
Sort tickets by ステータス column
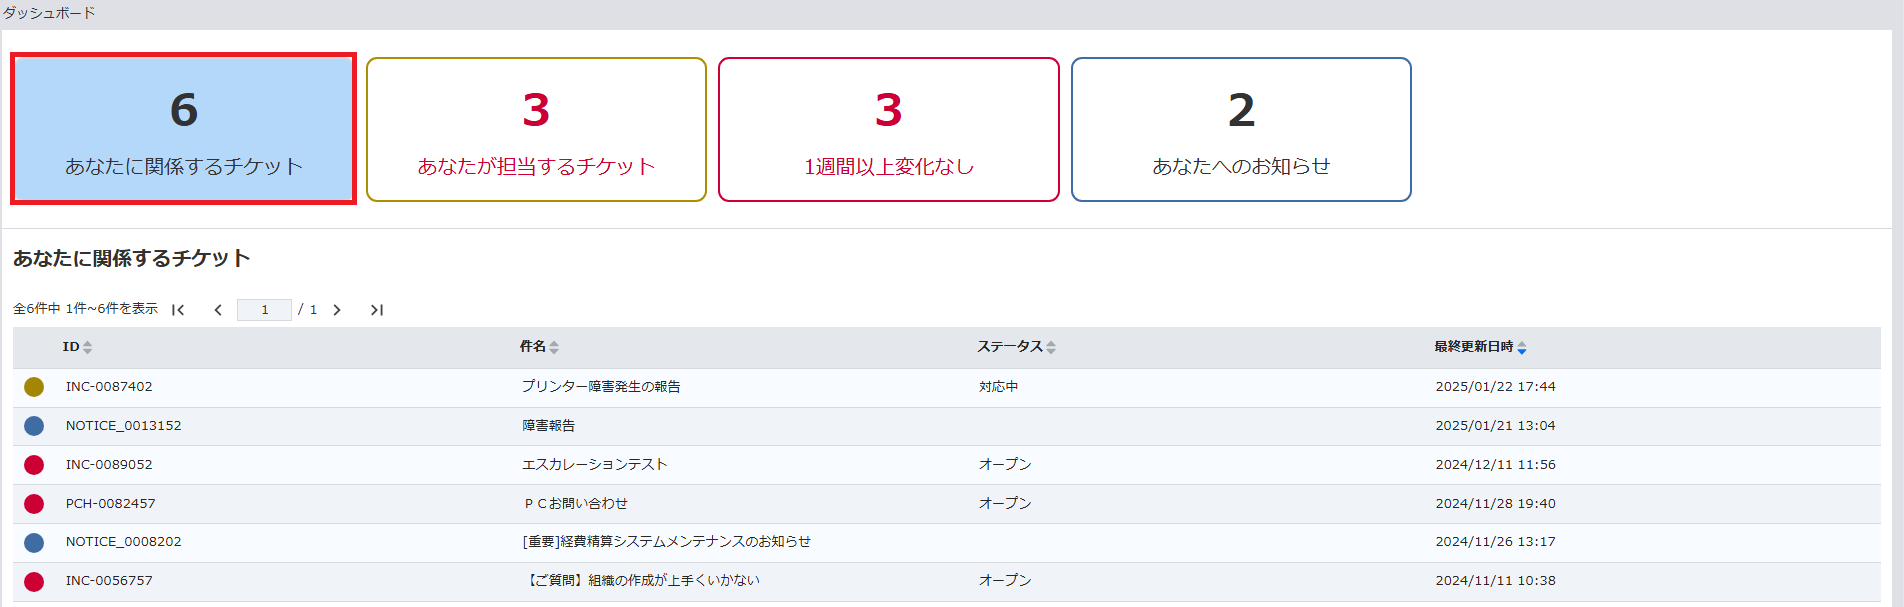(1016, 347)
